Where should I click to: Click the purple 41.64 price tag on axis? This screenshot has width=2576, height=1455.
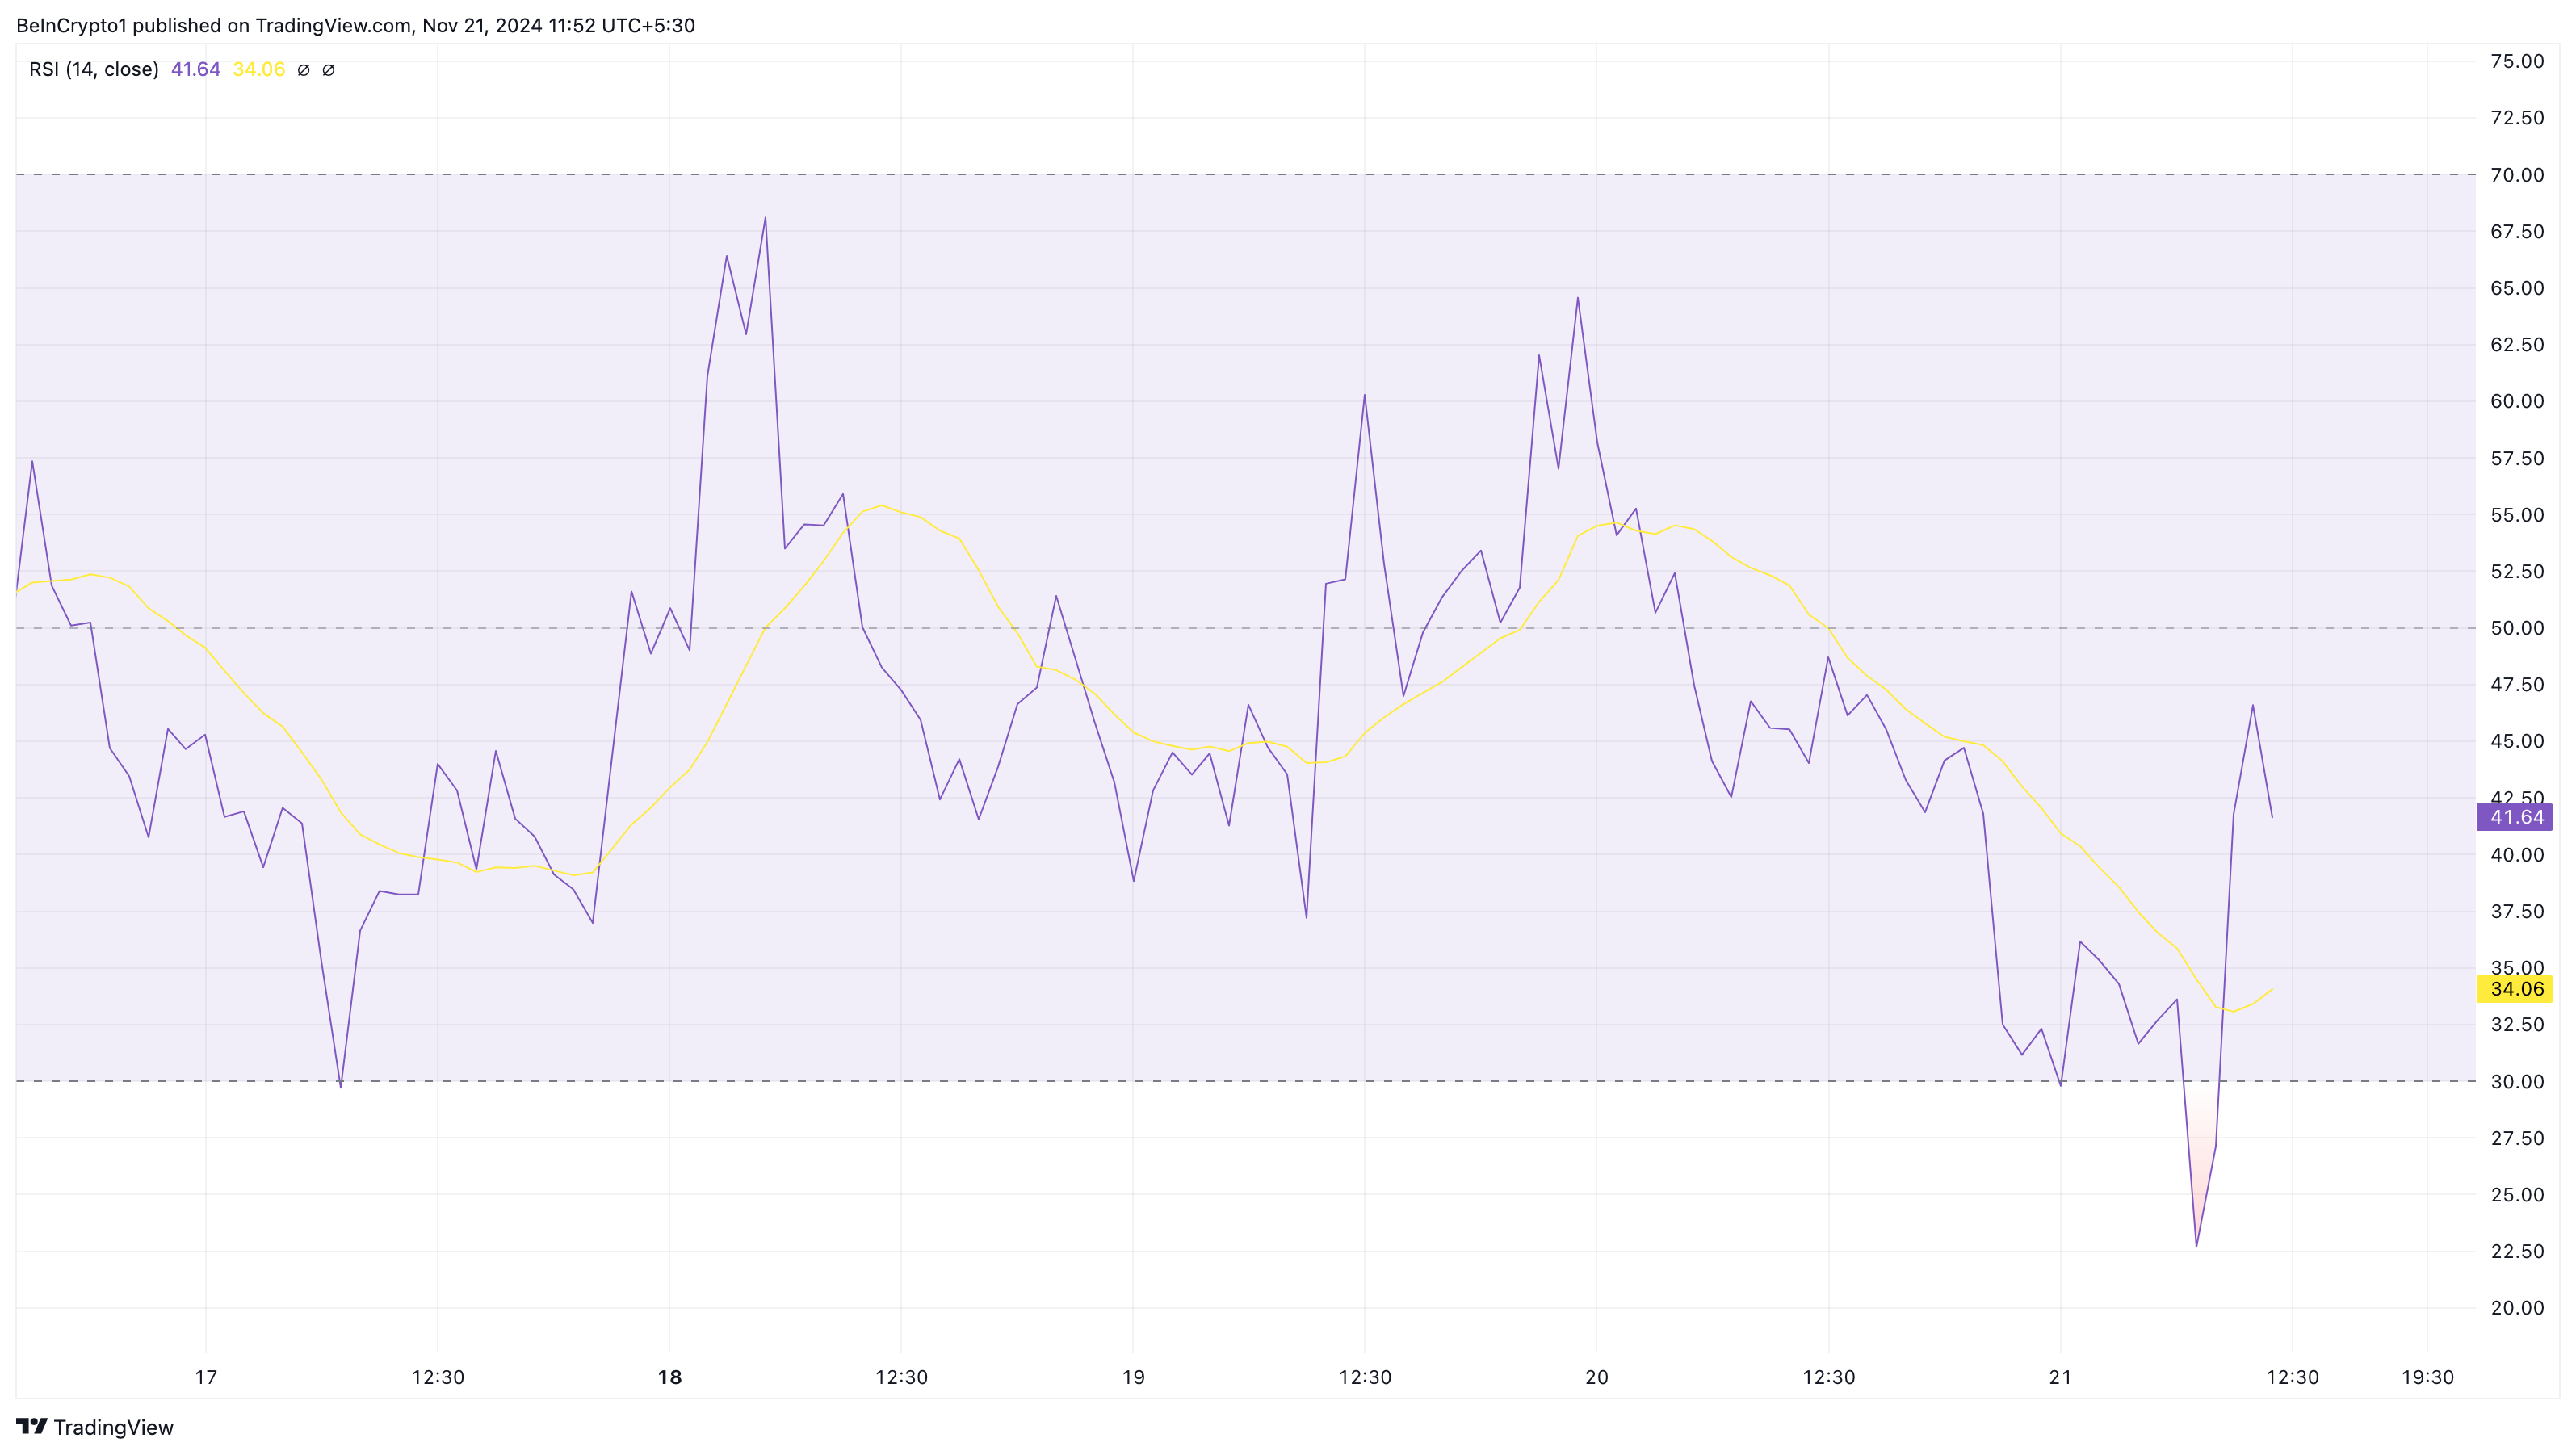(x=2515, y=817)
